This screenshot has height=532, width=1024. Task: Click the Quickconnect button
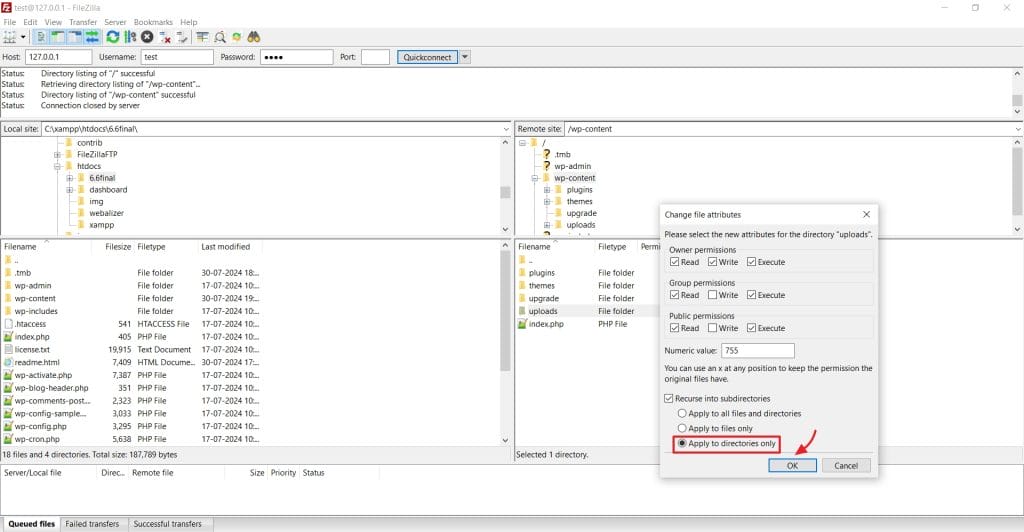tap(428, 57)
